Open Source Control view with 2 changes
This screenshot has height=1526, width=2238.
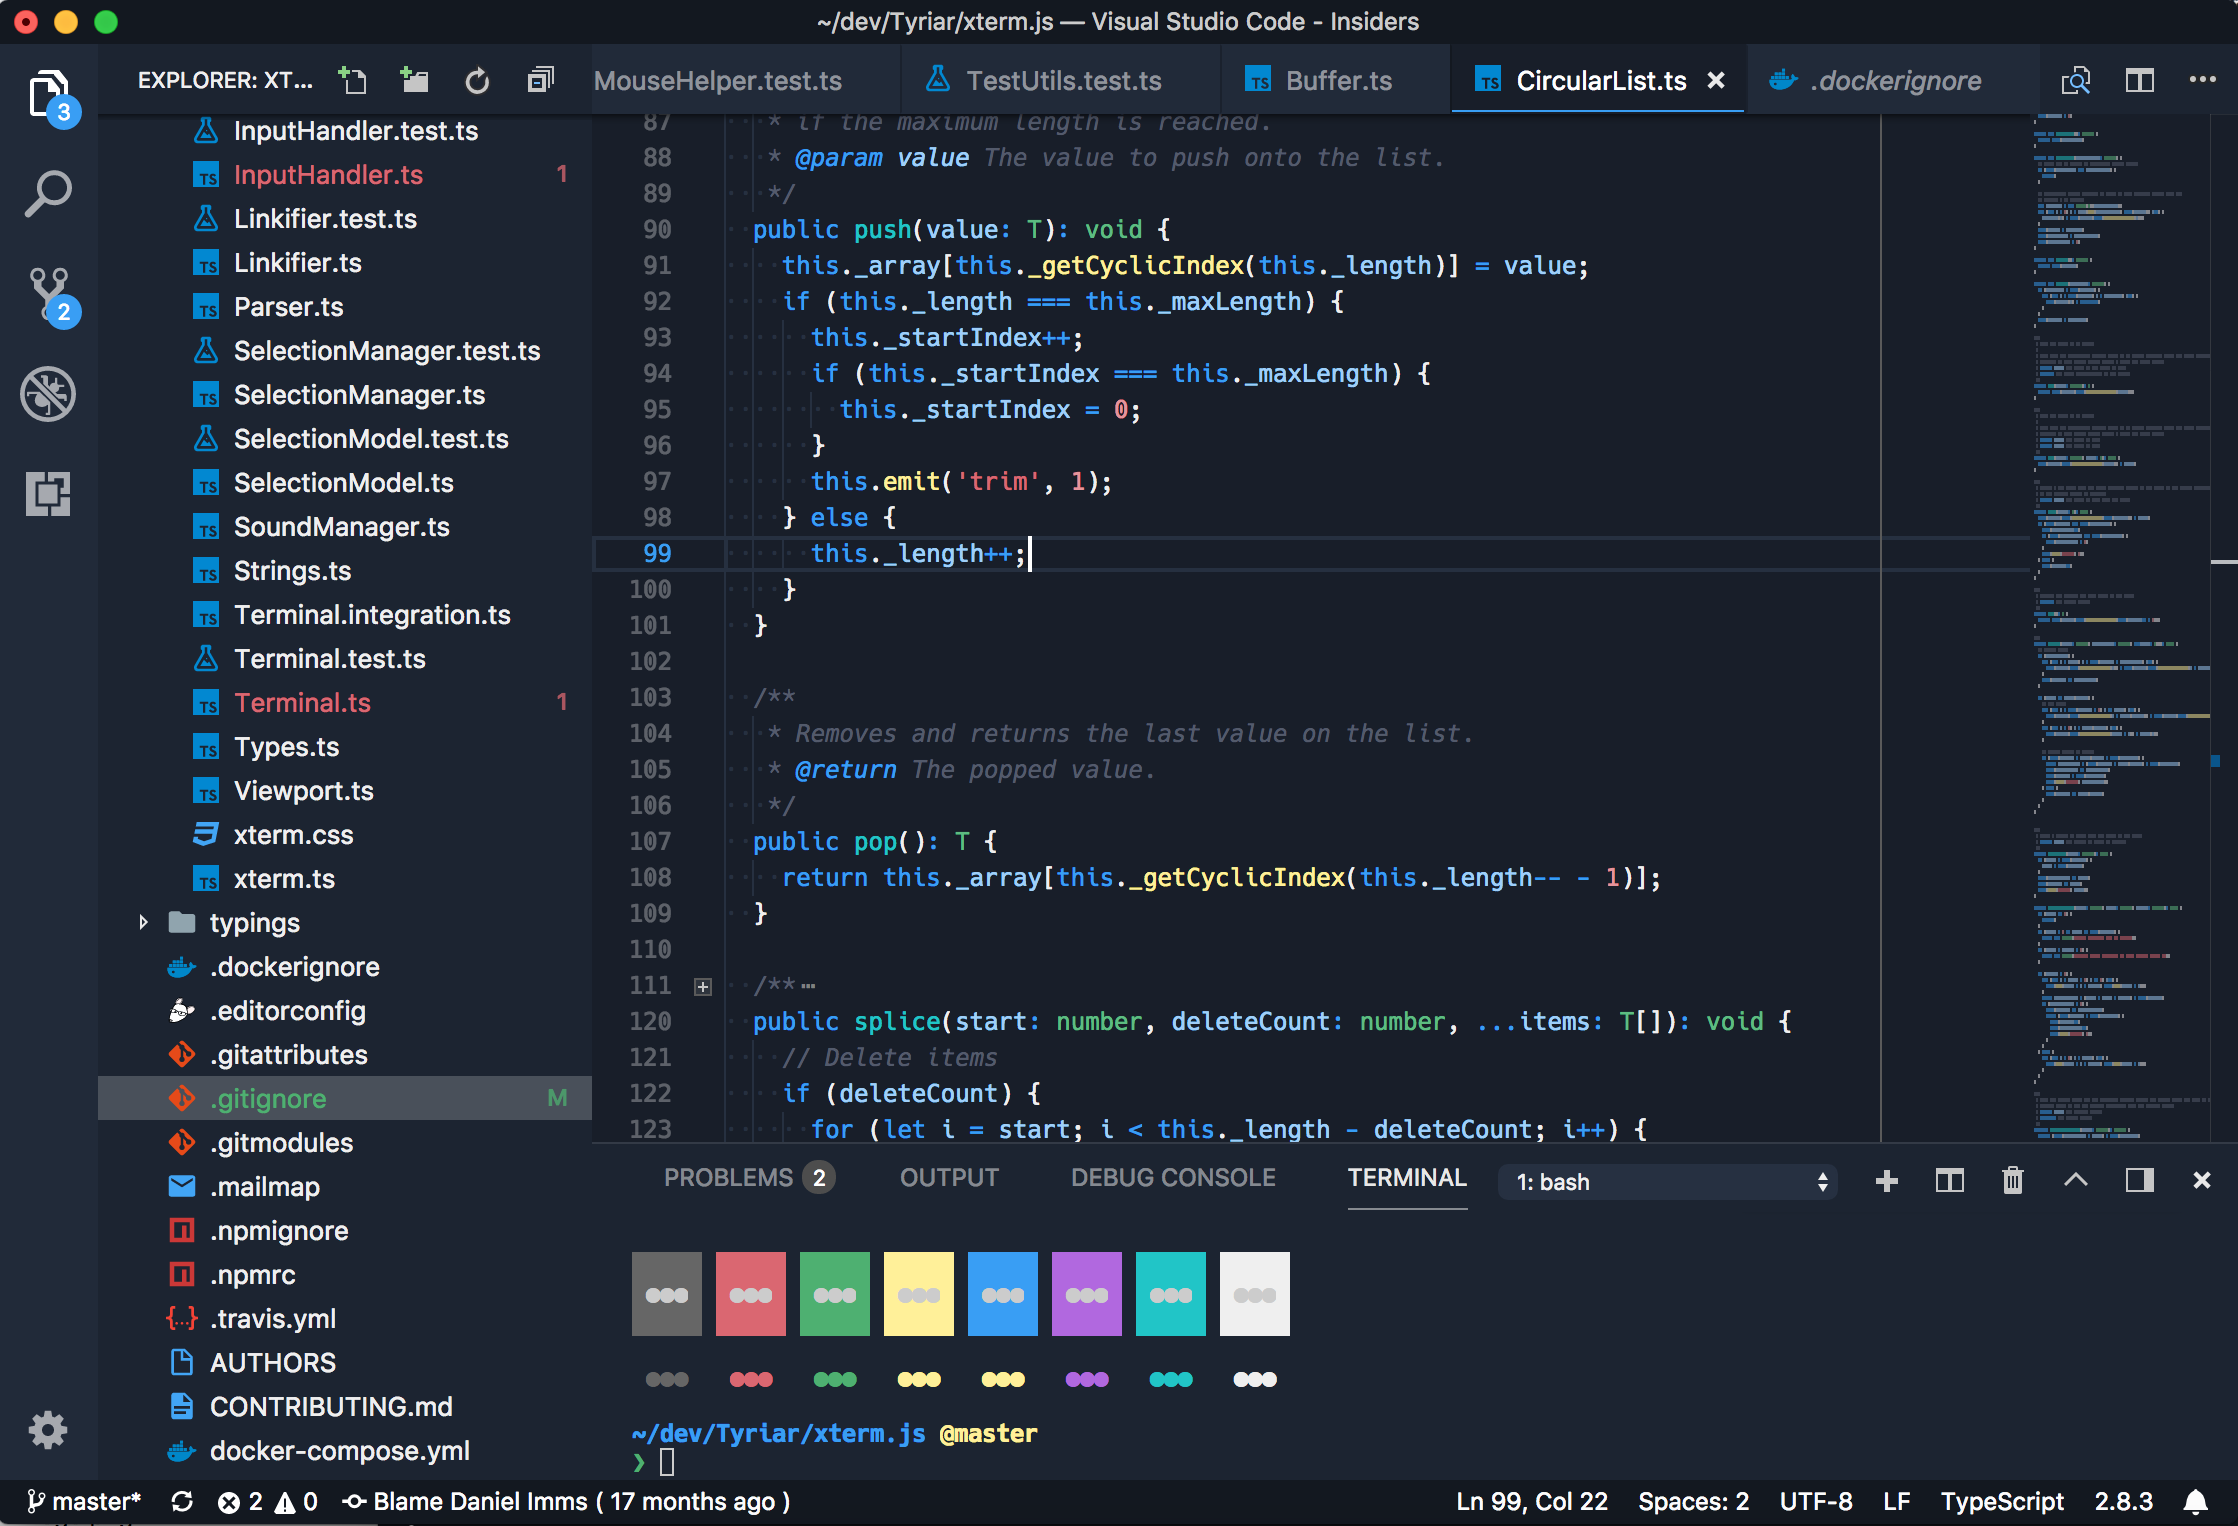click(x=49, y=296)
